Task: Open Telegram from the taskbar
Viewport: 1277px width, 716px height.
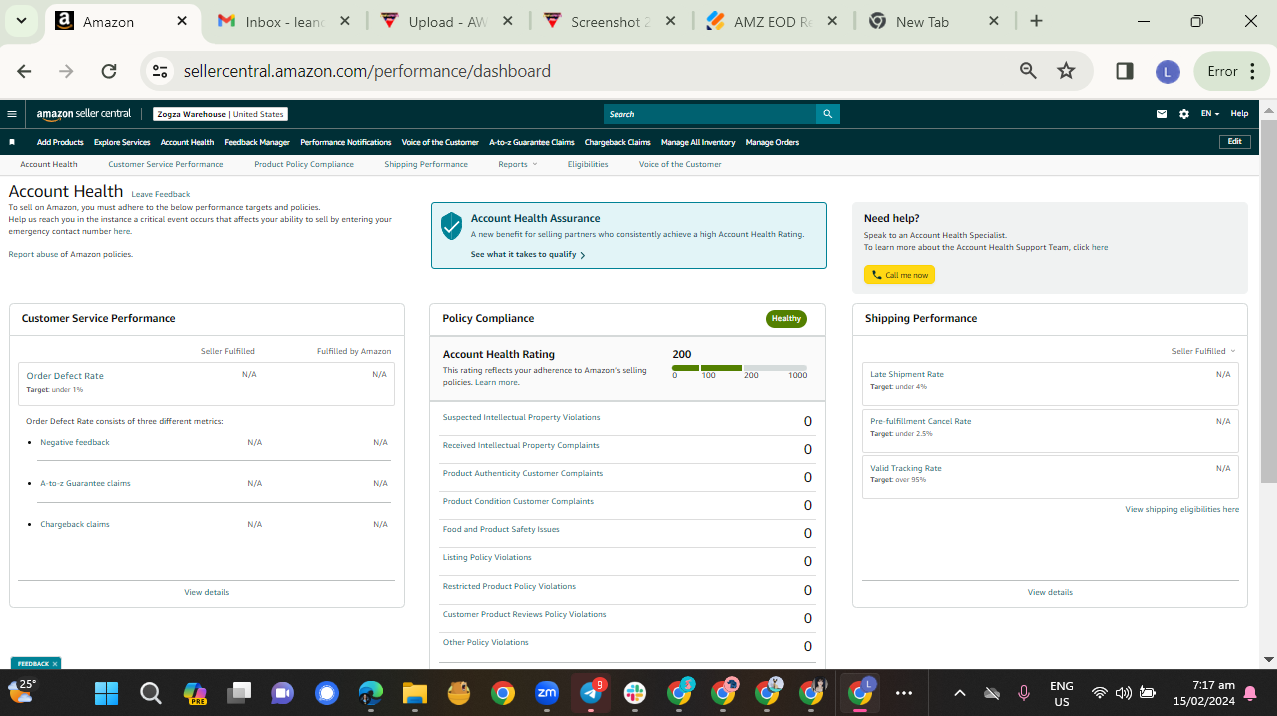Action: pos(590,693)
